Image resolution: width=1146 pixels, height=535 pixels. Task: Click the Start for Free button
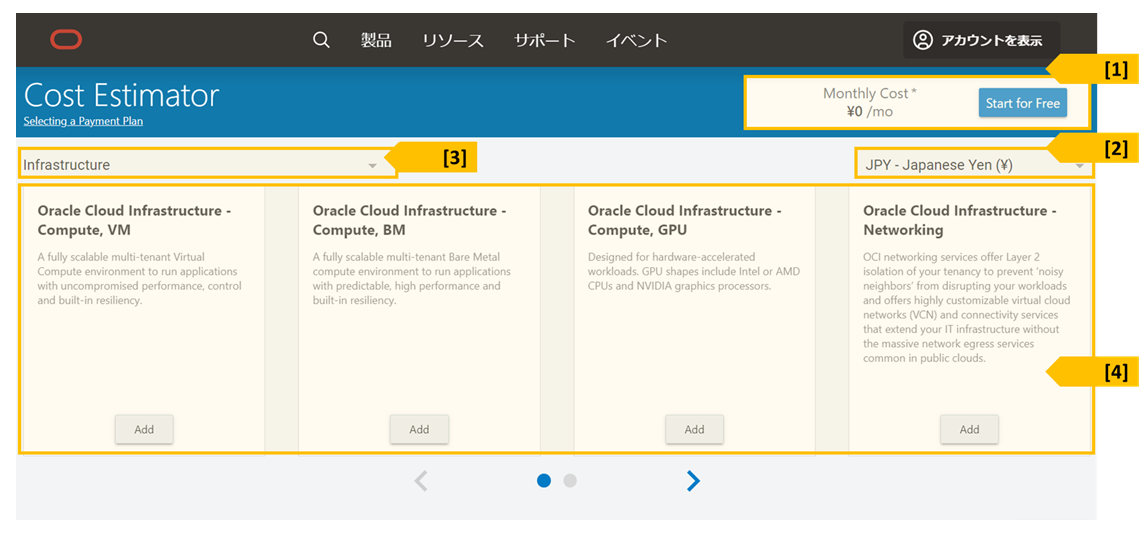[x=1023, y=103]
